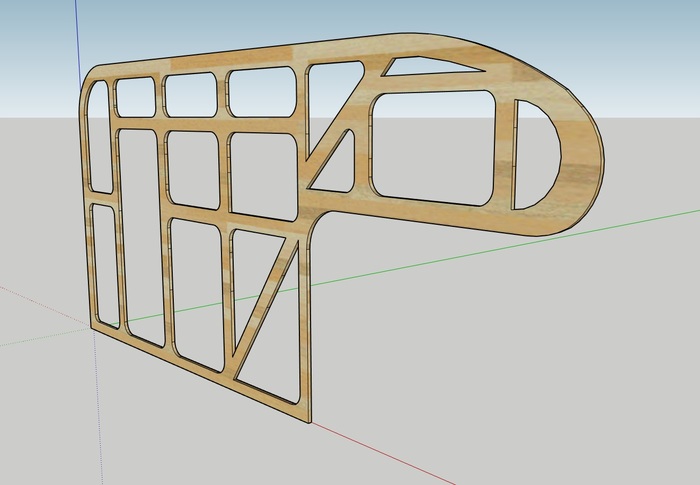The width and height of the screenshot is (700, 485).
Task: Select the arched cutout at top-left corner
Action: [98, 134]
